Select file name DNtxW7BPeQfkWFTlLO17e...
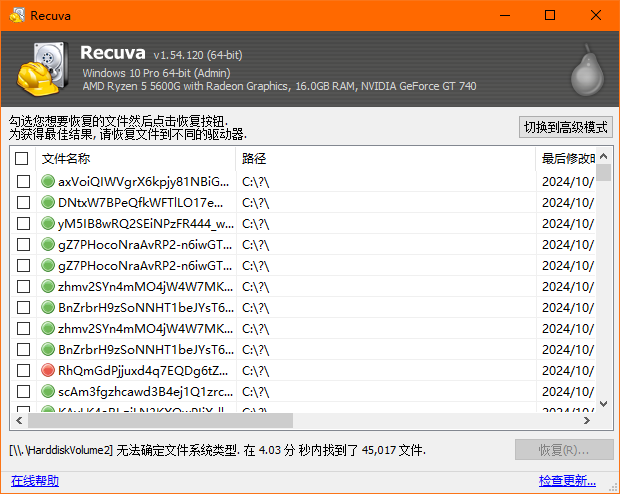 click(x=140, y=203)
